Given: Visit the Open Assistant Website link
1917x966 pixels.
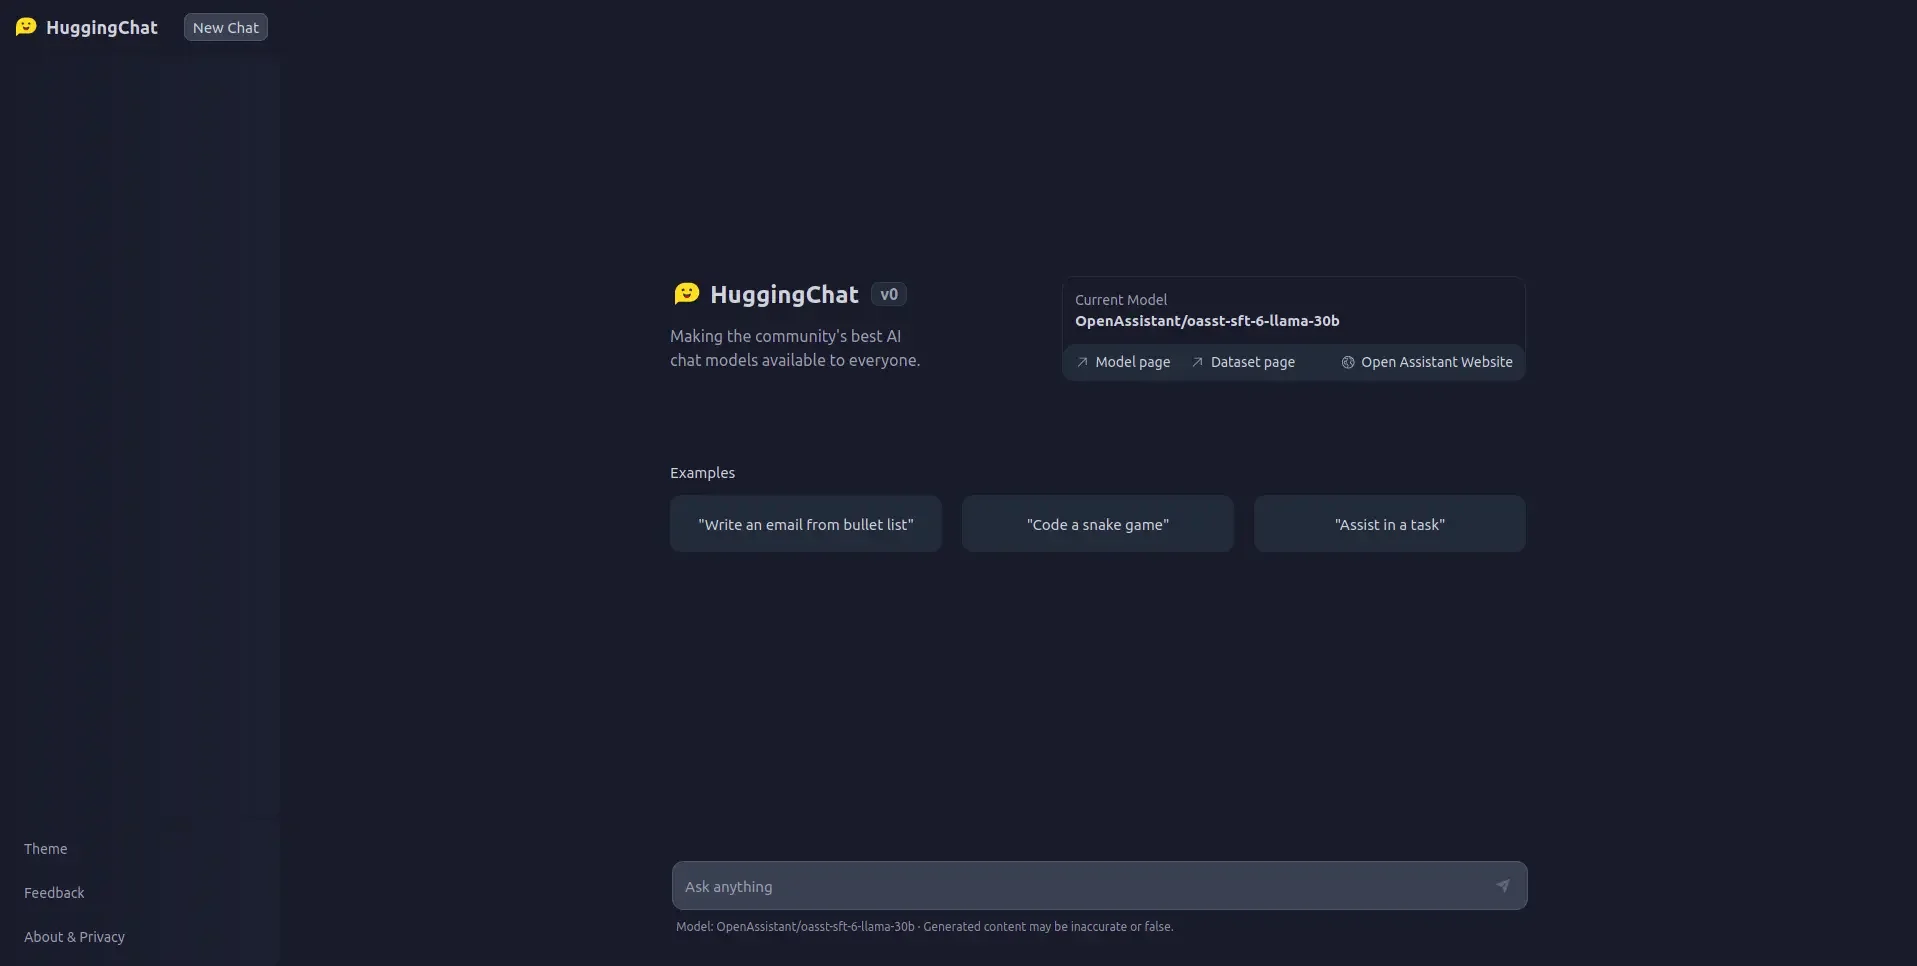Looking at the screenshot, I should 1436,362.
